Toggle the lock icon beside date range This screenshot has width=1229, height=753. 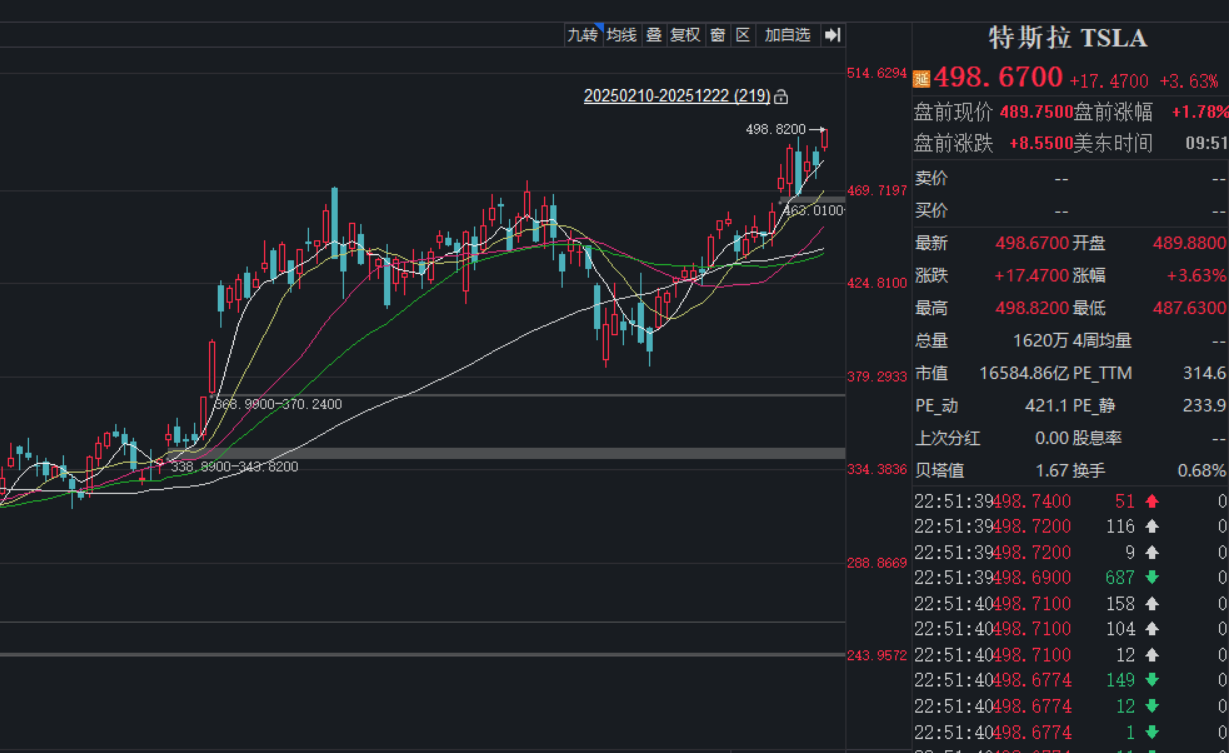pyautogui.click(x=781, y=97)
